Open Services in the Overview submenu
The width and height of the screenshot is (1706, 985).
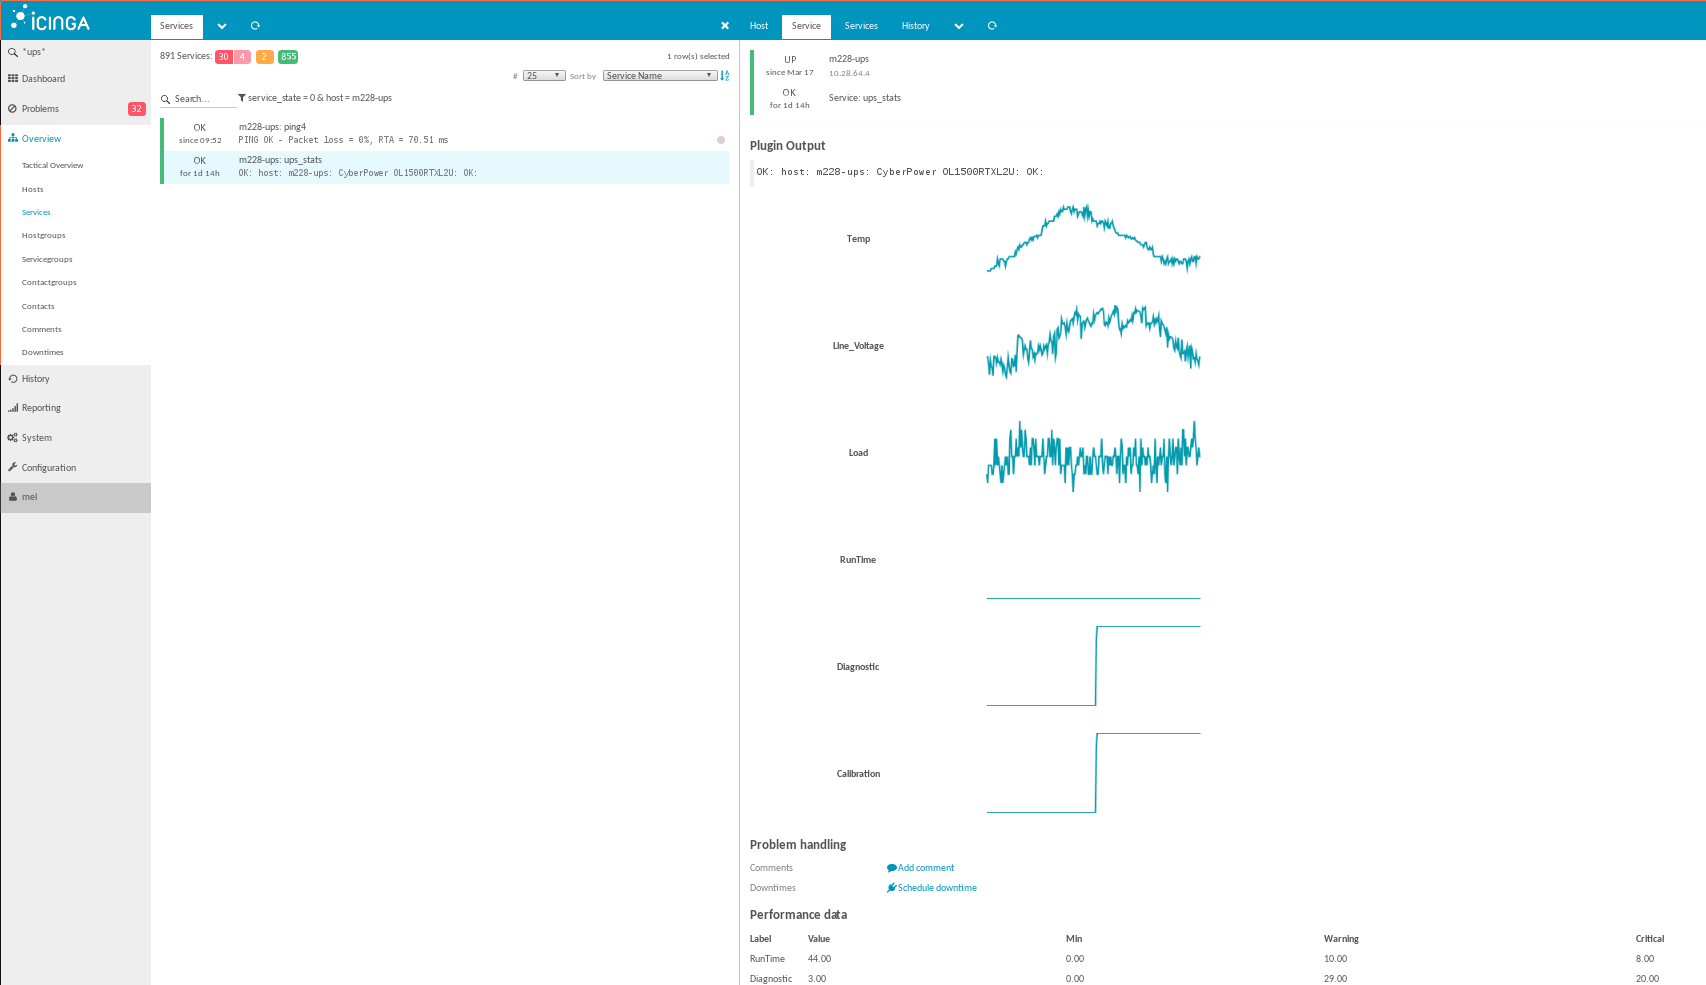pos(36,213)
